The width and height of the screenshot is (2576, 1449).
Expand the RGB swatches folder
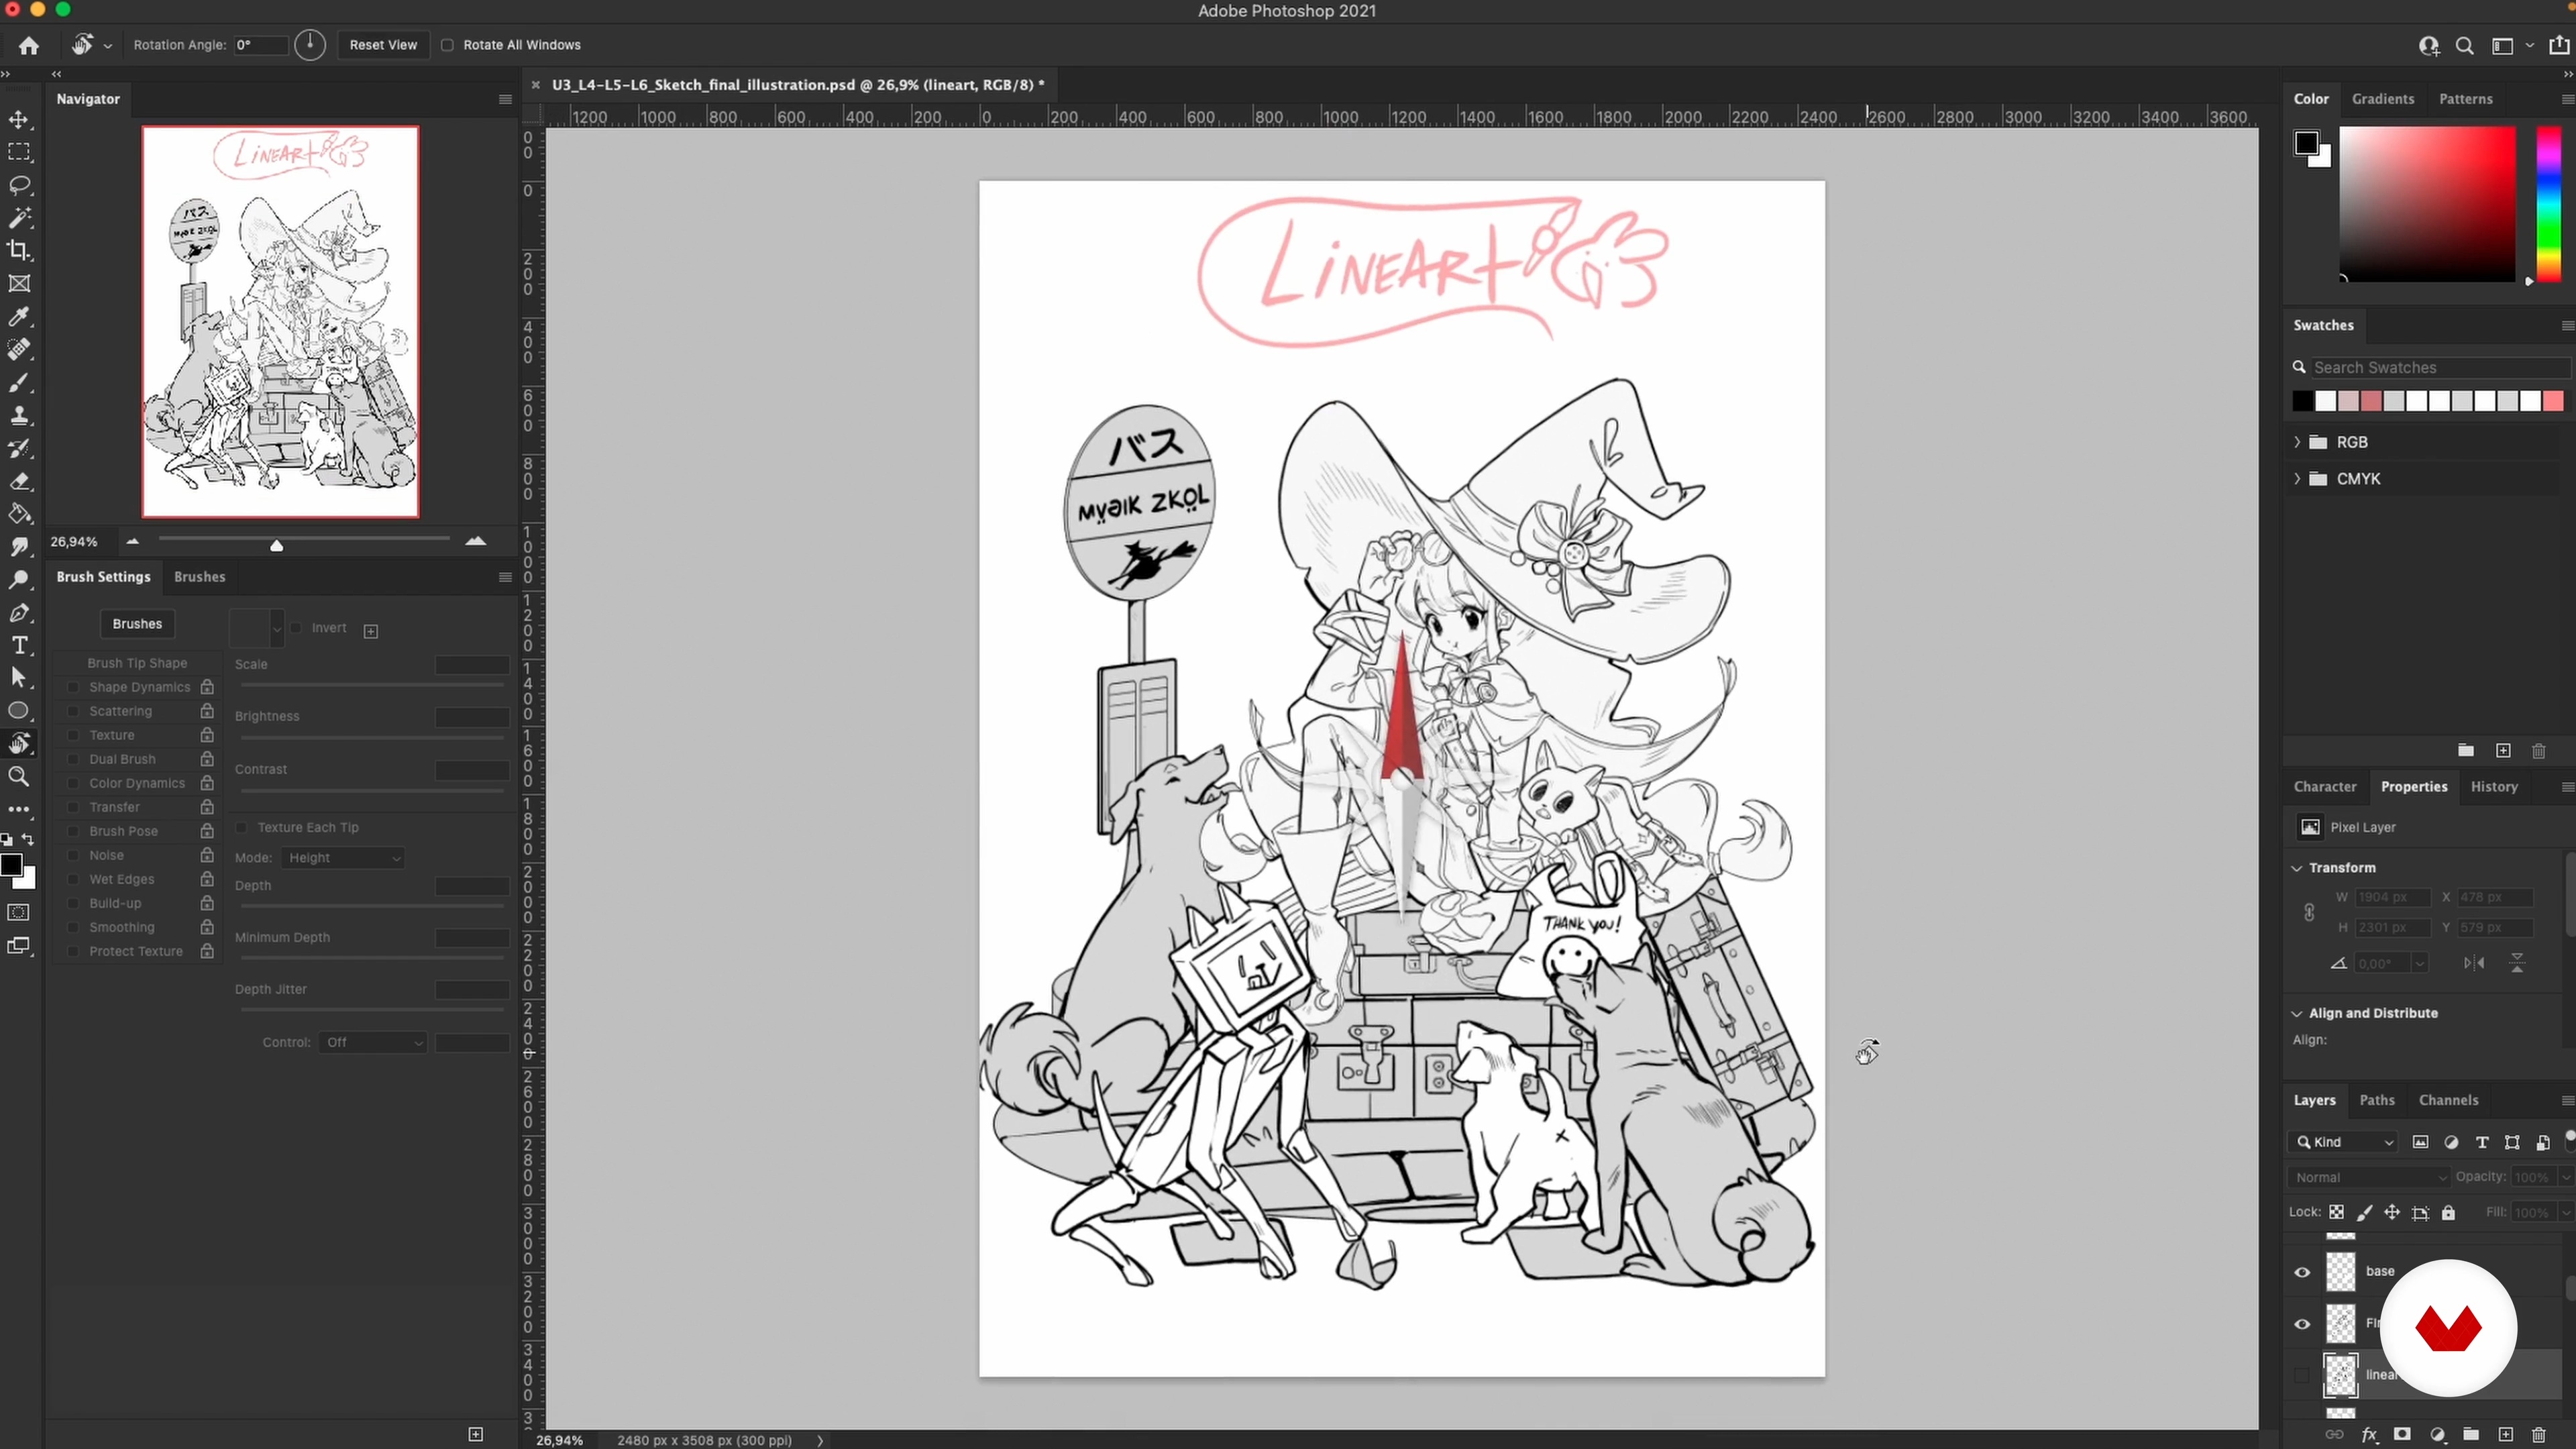2297,442
